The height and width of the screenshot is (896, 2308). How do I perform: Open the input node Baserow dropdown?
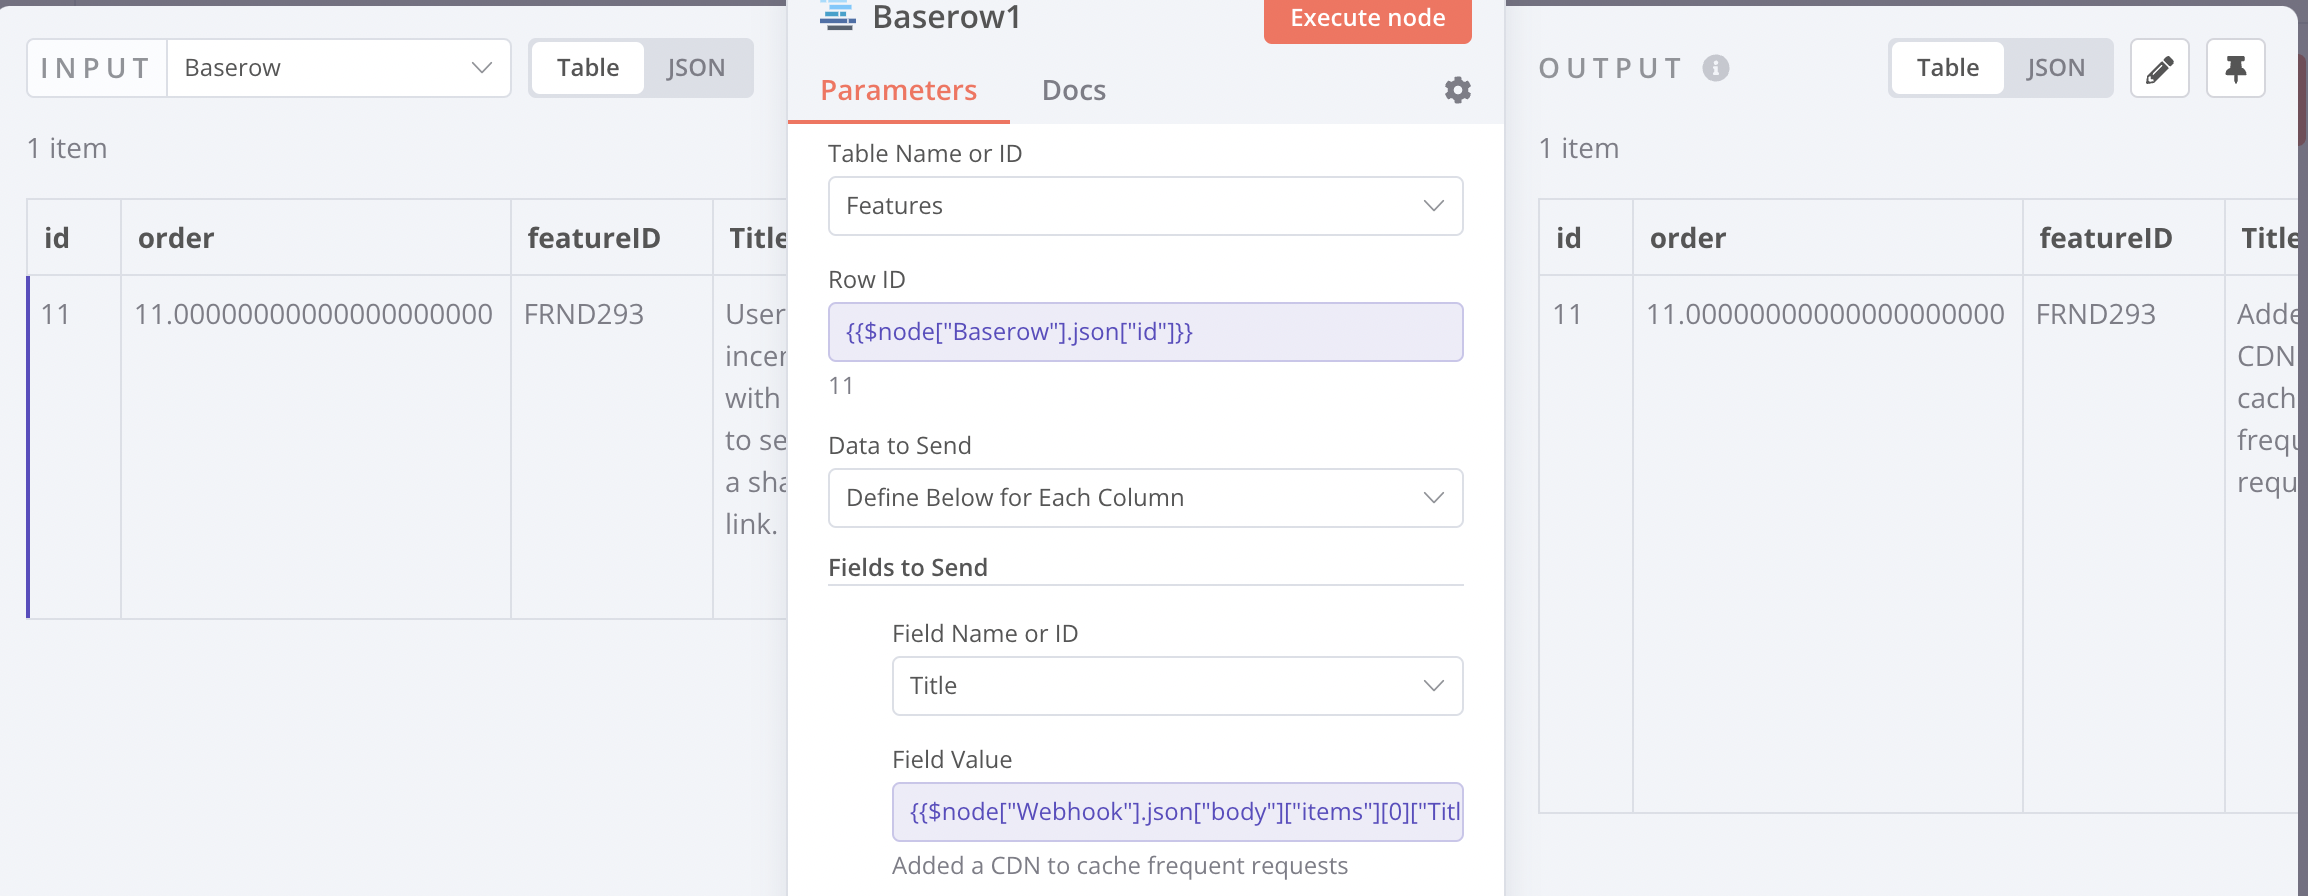click(x=339, y=68)
